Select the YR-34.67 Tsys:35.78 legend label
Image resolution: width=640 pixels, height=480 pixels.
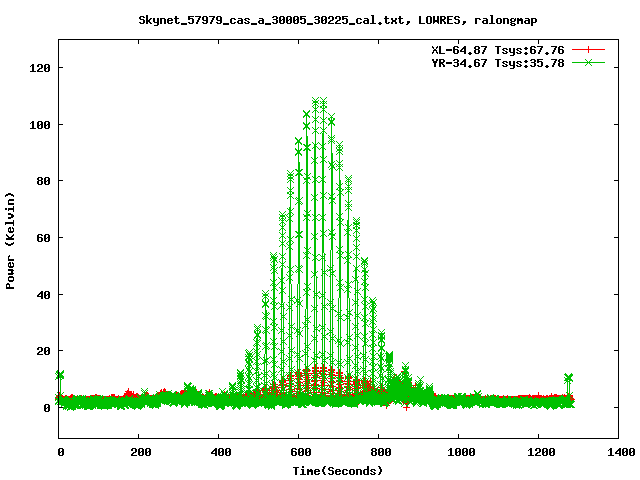[x=498, y=63]
